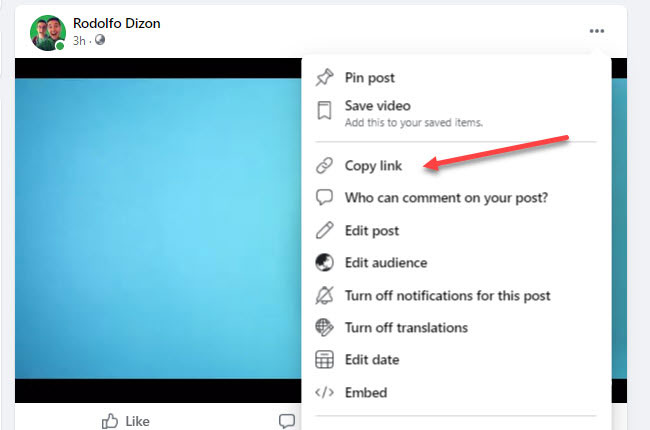Screen dimensions: 650x430
Task: Click the 3h post timestamp
Action: pos(79,41)
